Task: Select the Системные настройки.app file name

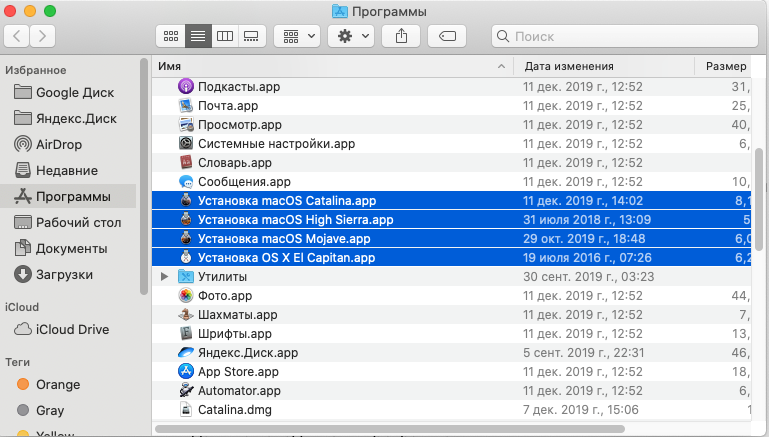Action: click(x=276, y=144)
